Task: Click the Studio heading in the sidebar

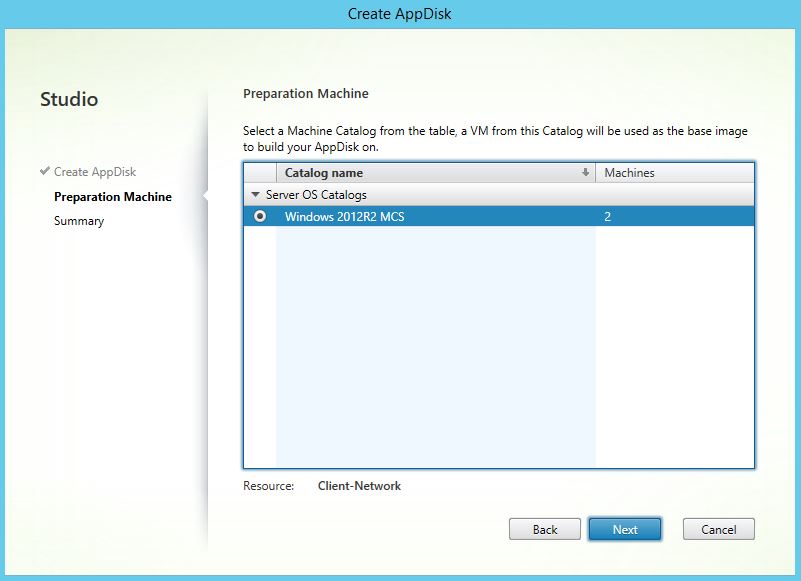Action: (69, 99)
